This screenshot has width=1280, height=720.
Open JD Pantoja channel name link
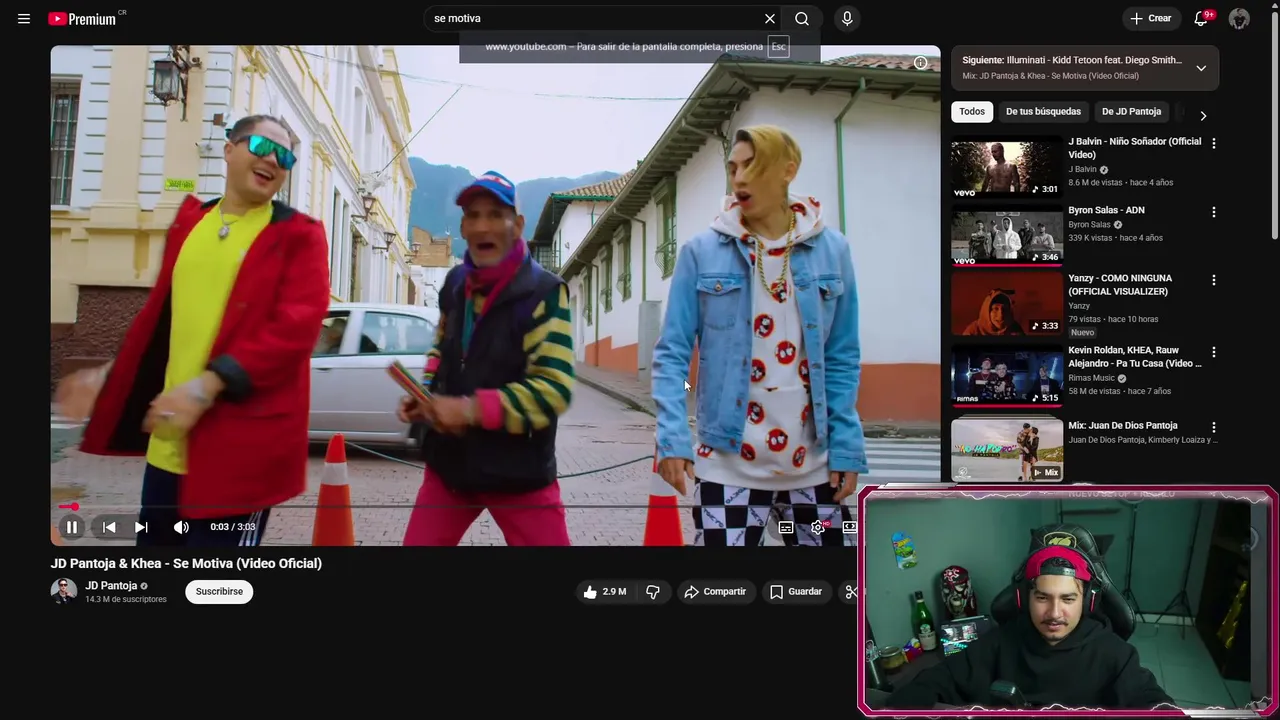coord(111,586)
